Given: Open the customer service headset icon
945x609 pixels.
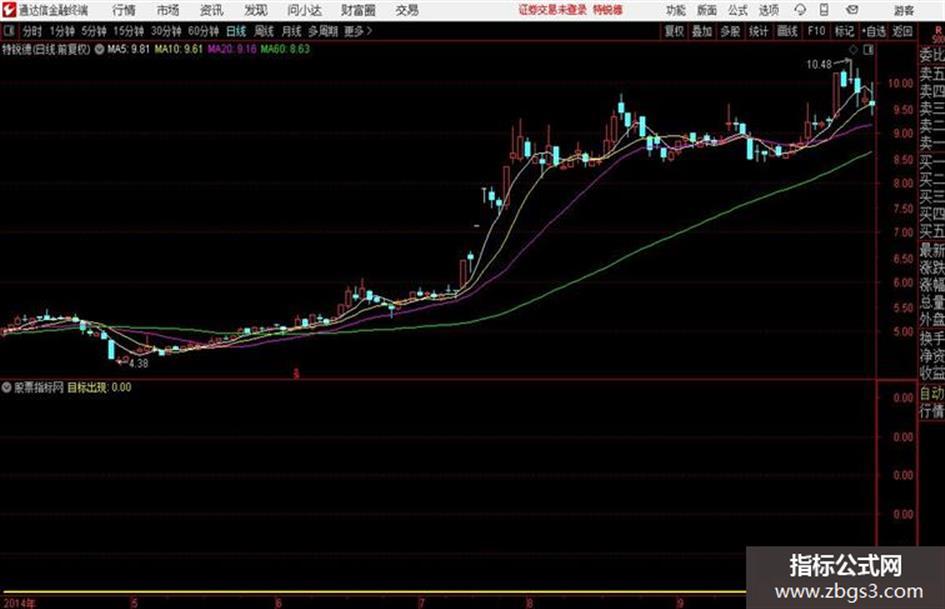Looking at the screenshot, I should pyautogui.click(x=800, y=10).
